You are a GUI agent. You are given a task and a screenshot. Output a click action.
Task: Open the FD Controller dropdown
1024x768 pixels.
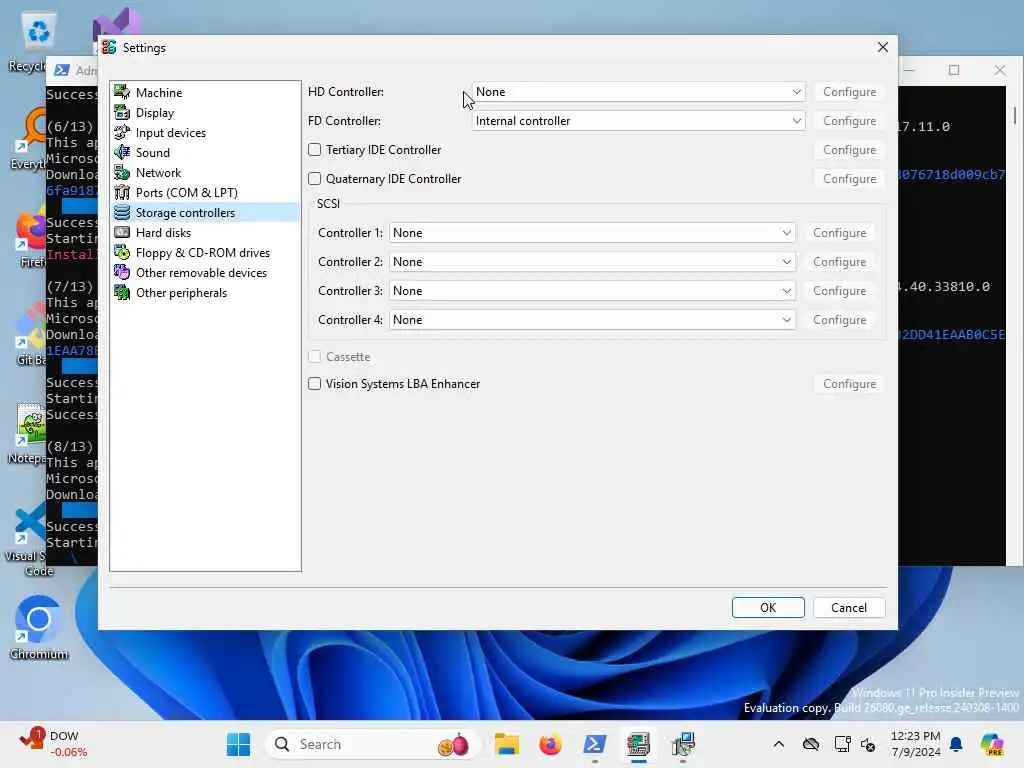[638, 121]
